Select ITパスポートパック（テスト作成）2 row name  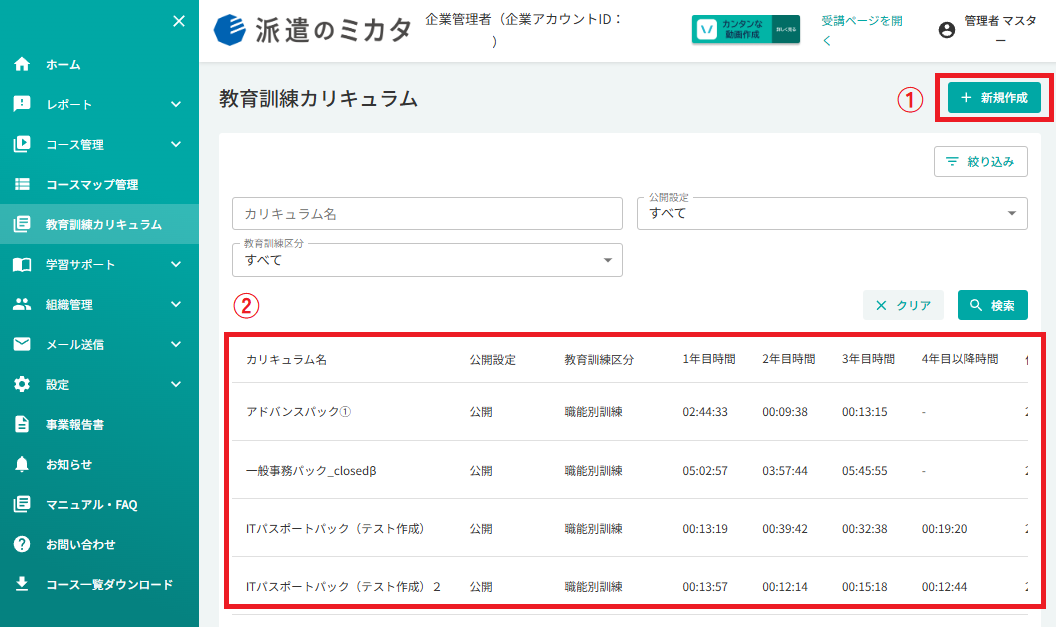point(343,587)
